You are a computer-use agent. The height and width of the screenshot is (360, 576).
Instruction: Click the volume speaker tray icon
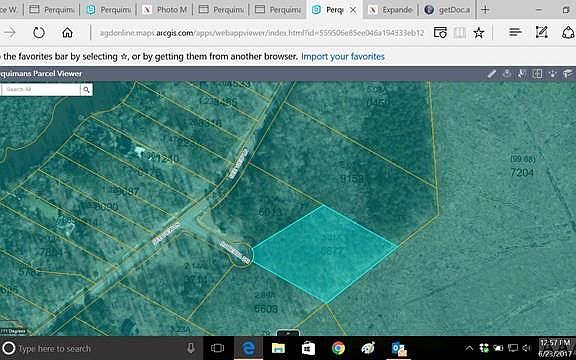pos(527,348)
